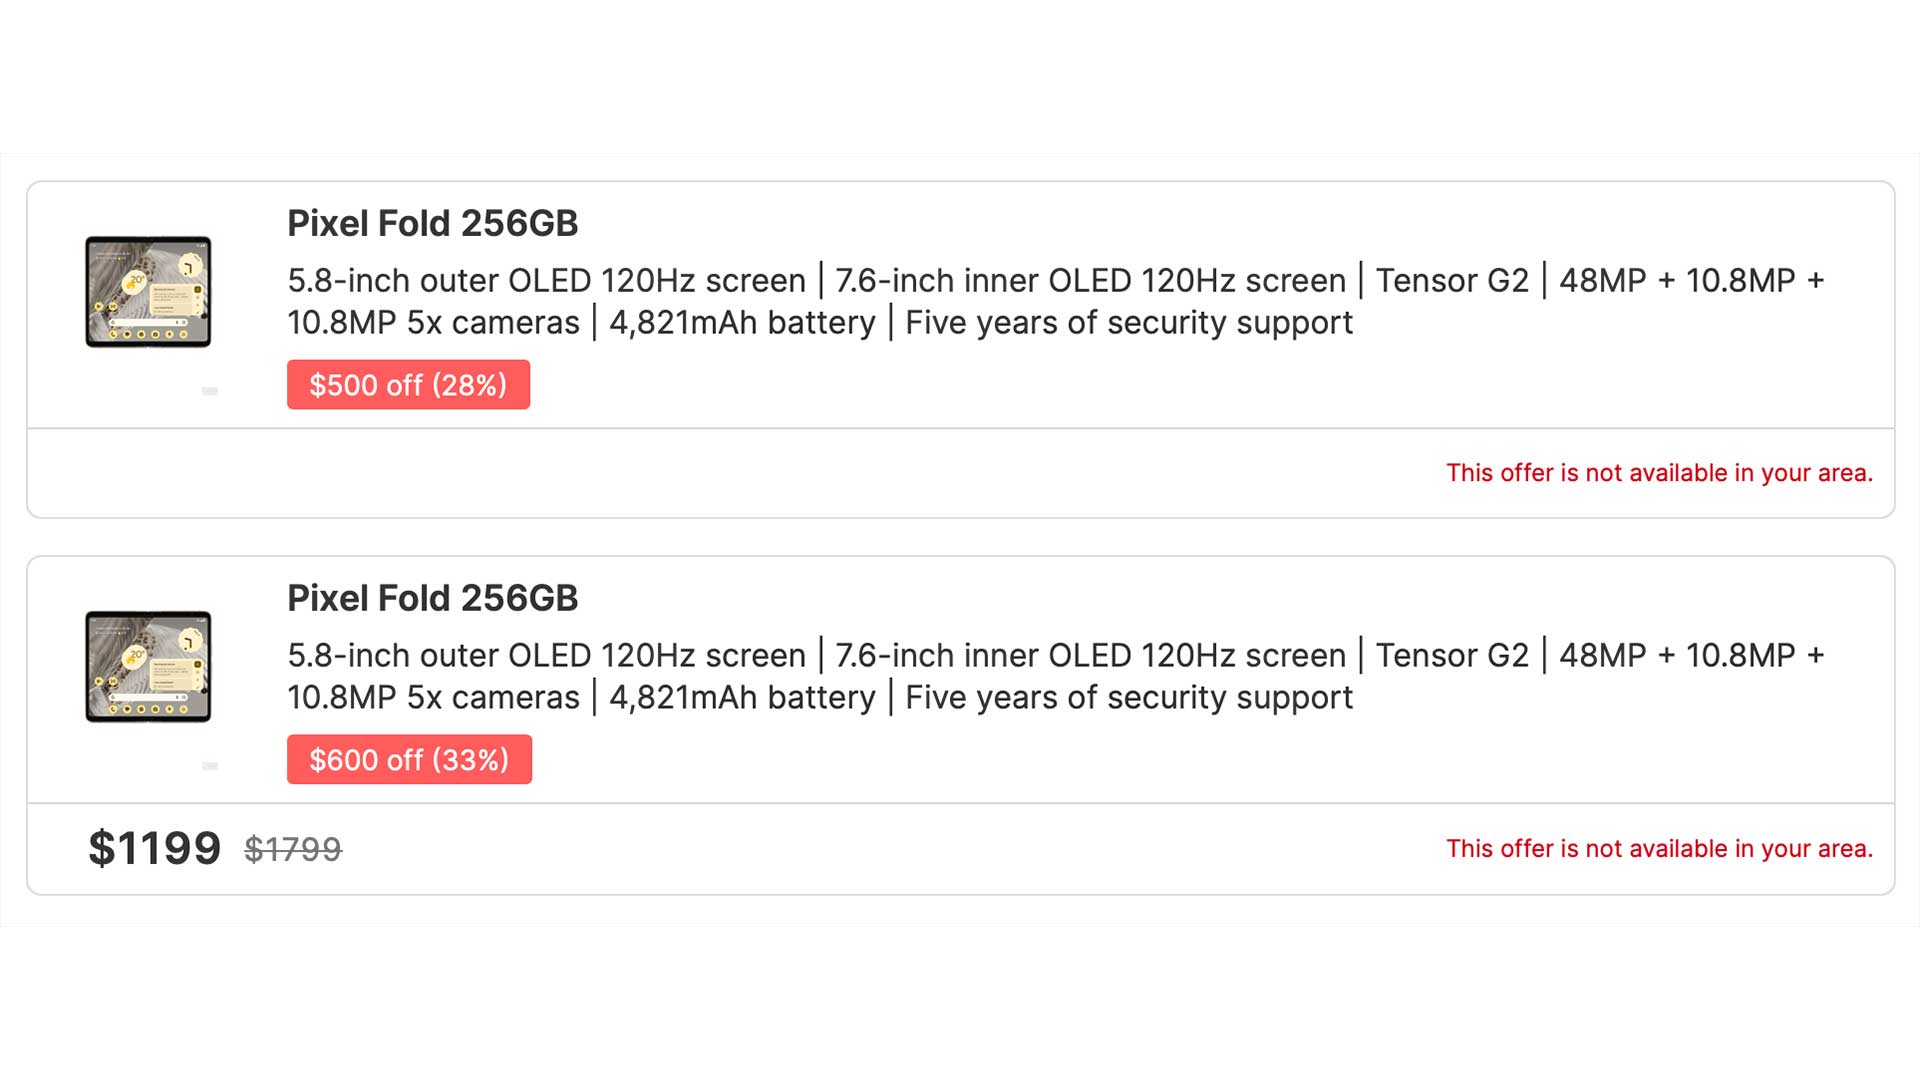This screenshot has width=1920, height=1080.
Task: Click the $1199 sale price
Action: coord(154,848)
